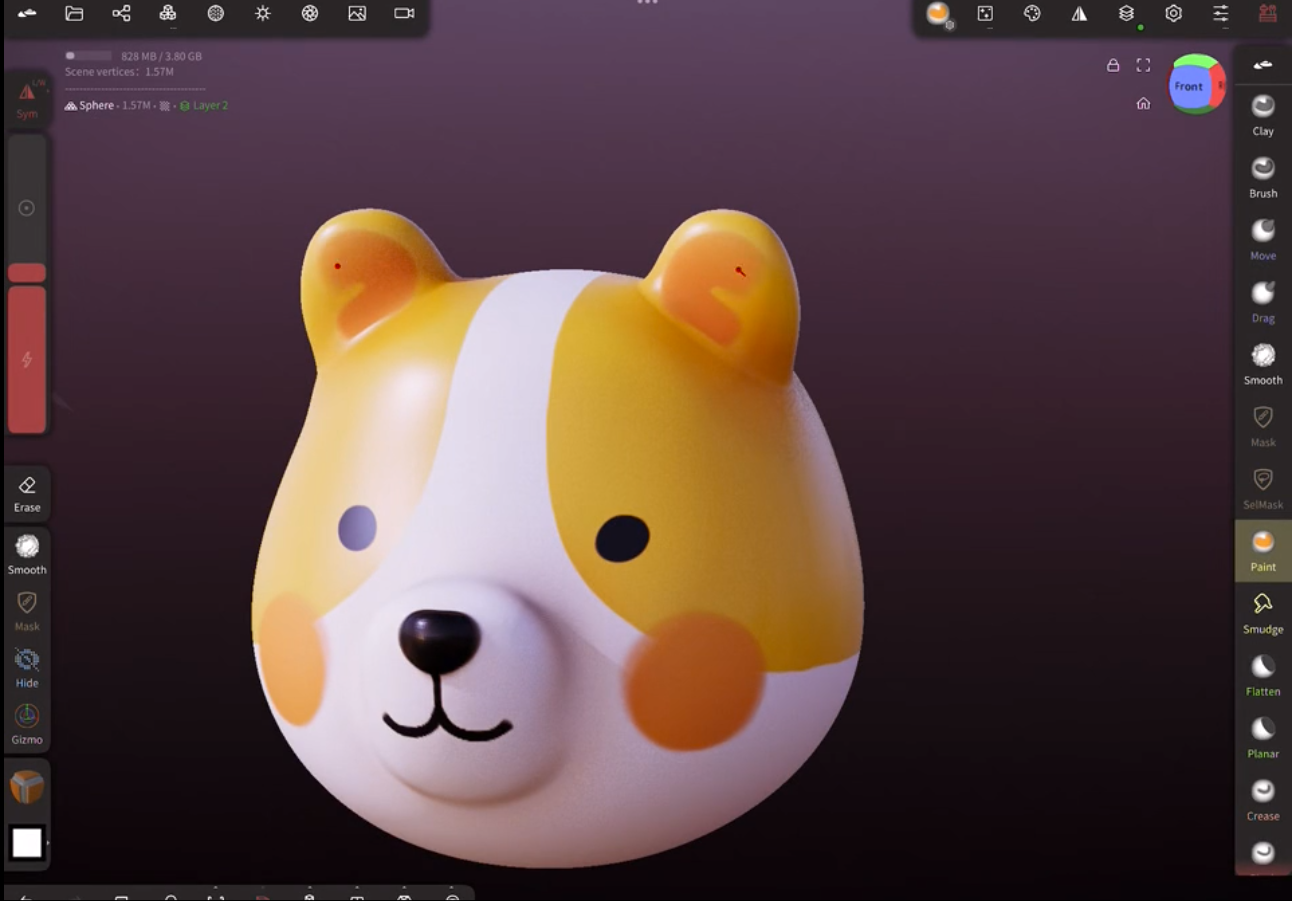Select the Smudge tool

coord(1263,612)
